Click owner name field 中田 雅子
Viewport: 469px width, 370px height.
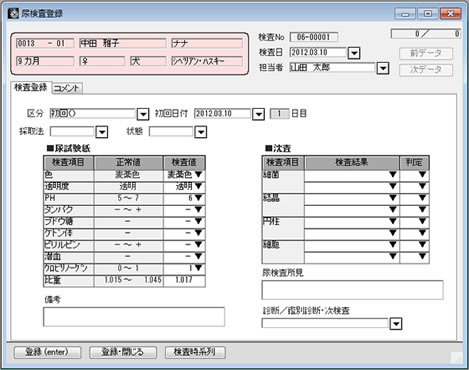pos(122,43)
